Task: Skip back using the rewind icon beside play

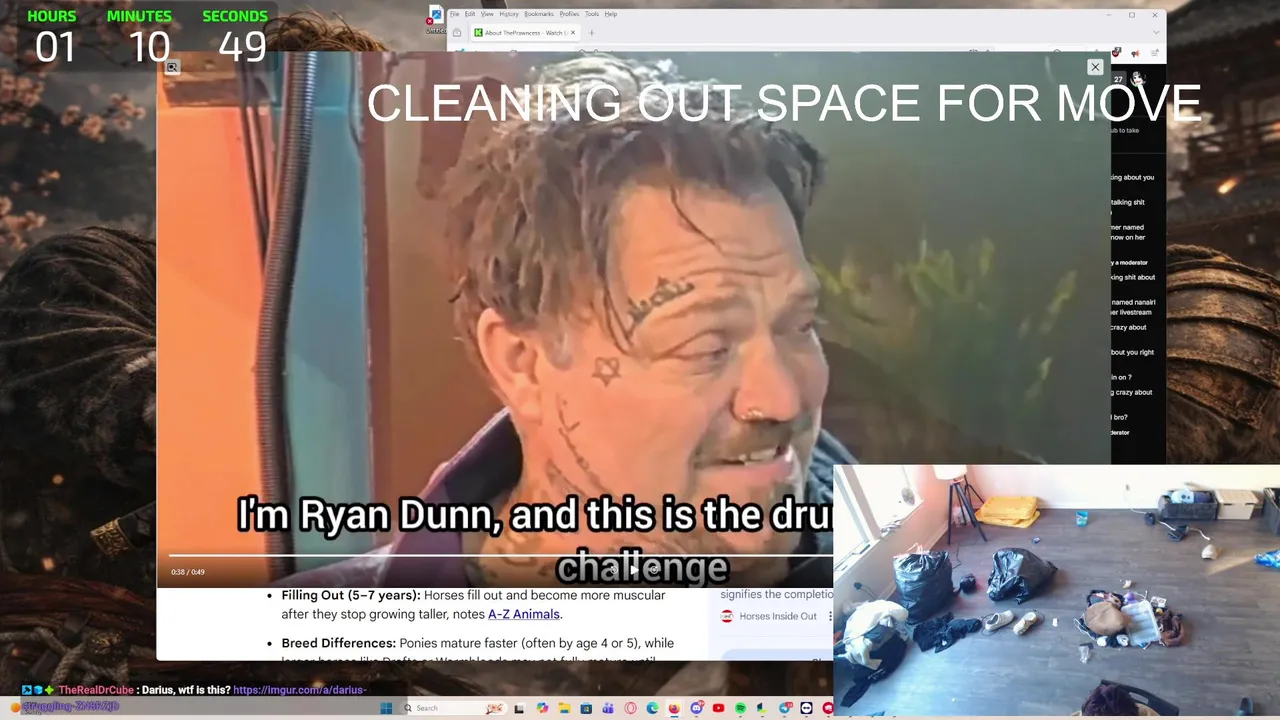Action: 614,570
